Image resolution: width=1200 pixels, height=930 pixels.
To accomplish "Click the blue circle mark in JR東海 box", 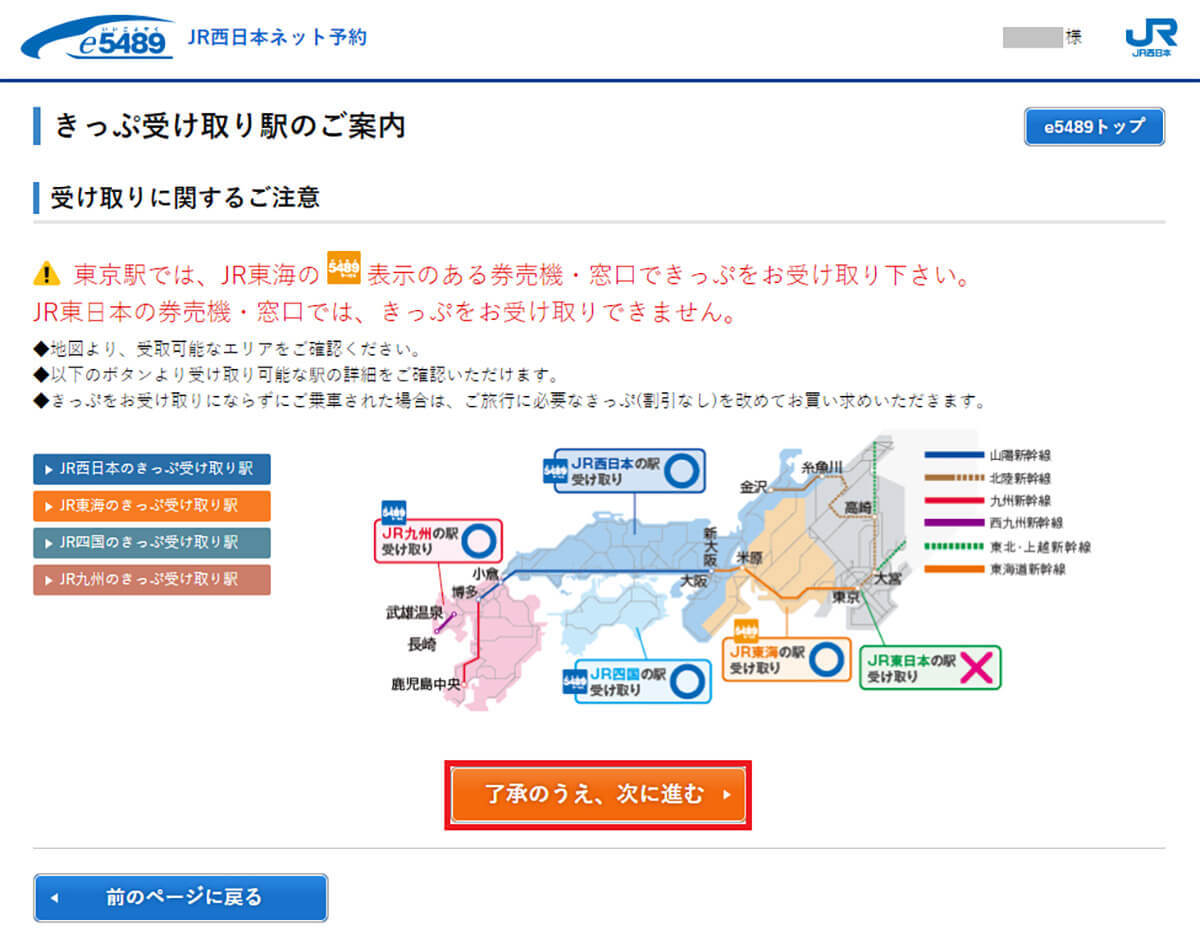I will pyautogui.click(x=825, y=660).
